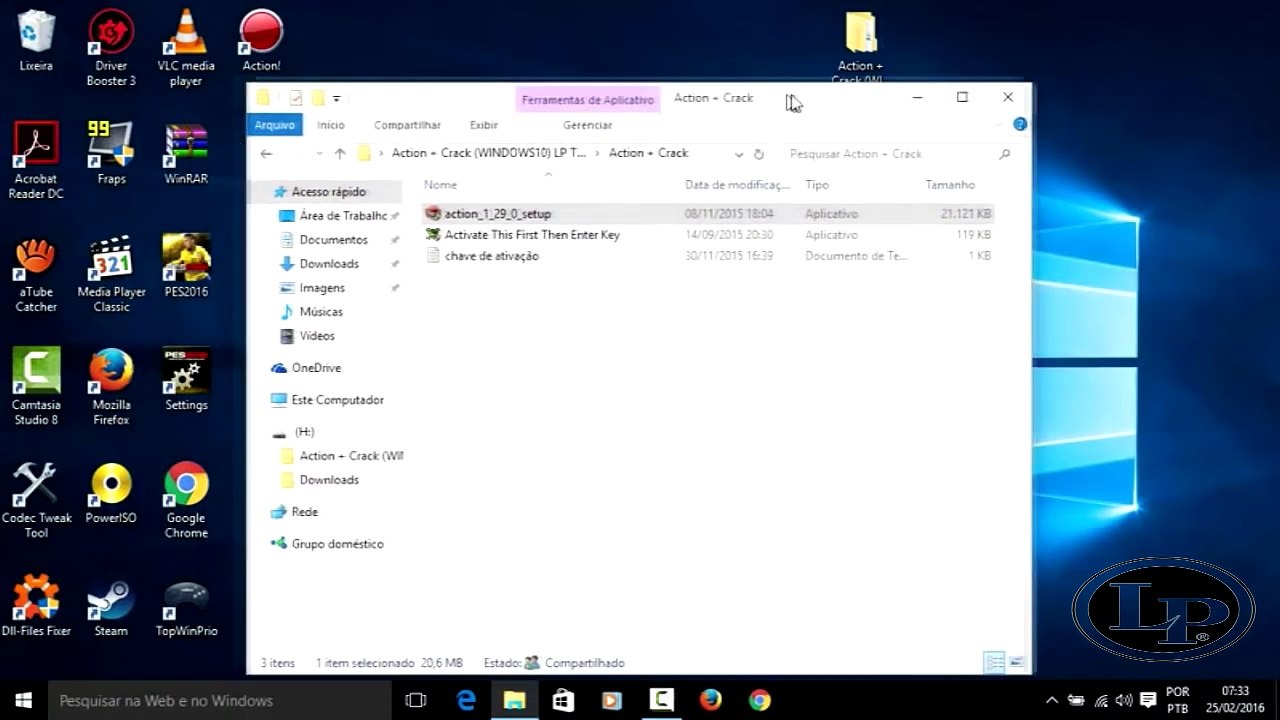
Task: Select Ferramentas de Aplicativo tab
Action: tap(588, 100)
